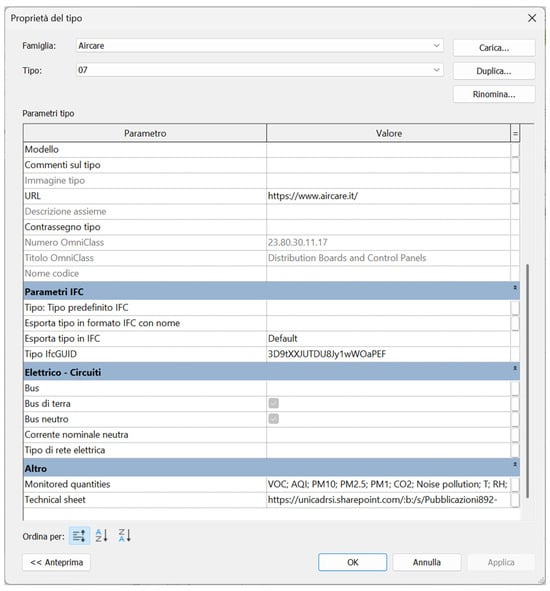Click the Duplica... button
The height and width of the screenshot is (591, 550).
point(494,71)
